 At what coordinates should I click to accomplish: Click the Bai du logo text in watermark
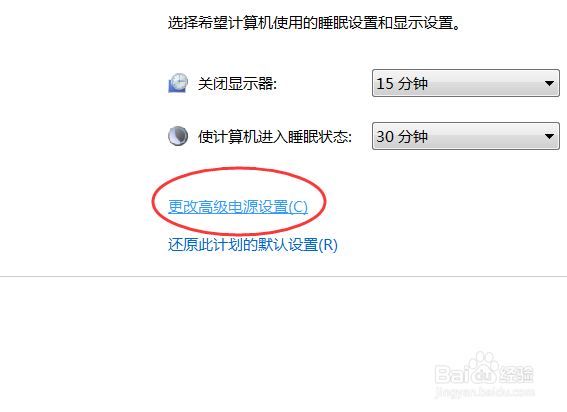[x=466, y=374]
